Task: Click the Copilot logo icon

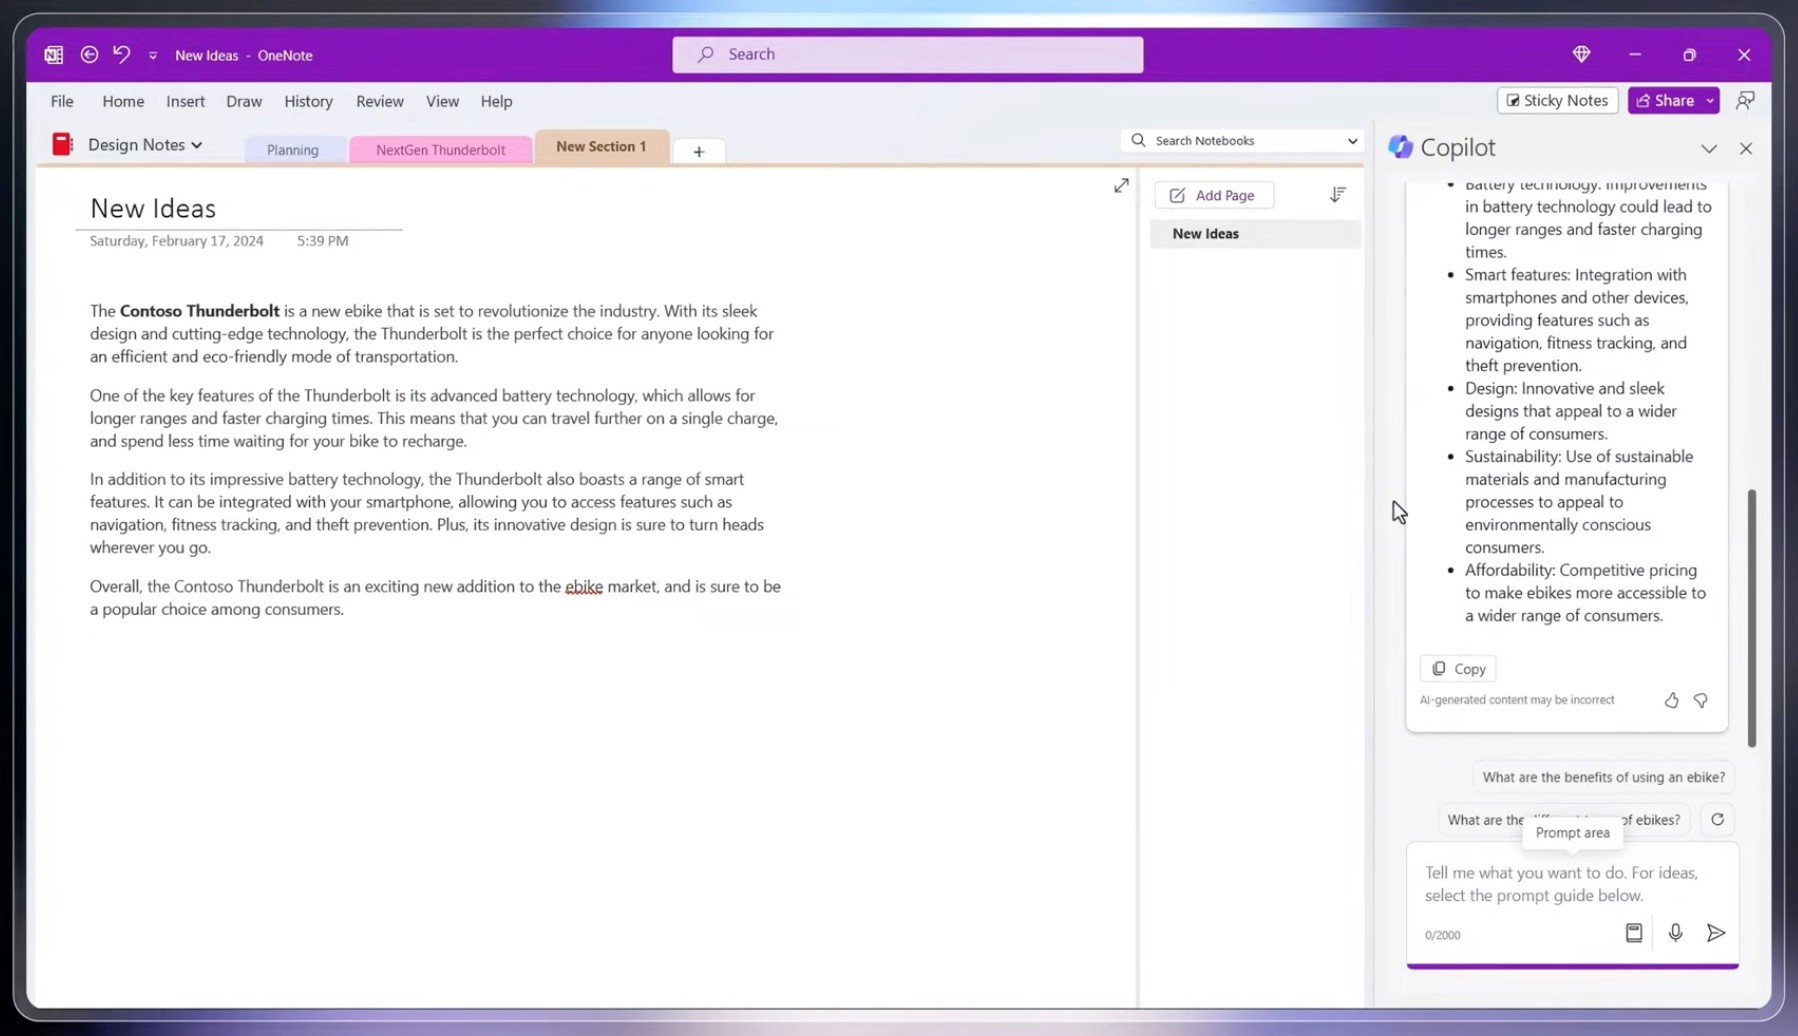Action: click(1400, 147)
